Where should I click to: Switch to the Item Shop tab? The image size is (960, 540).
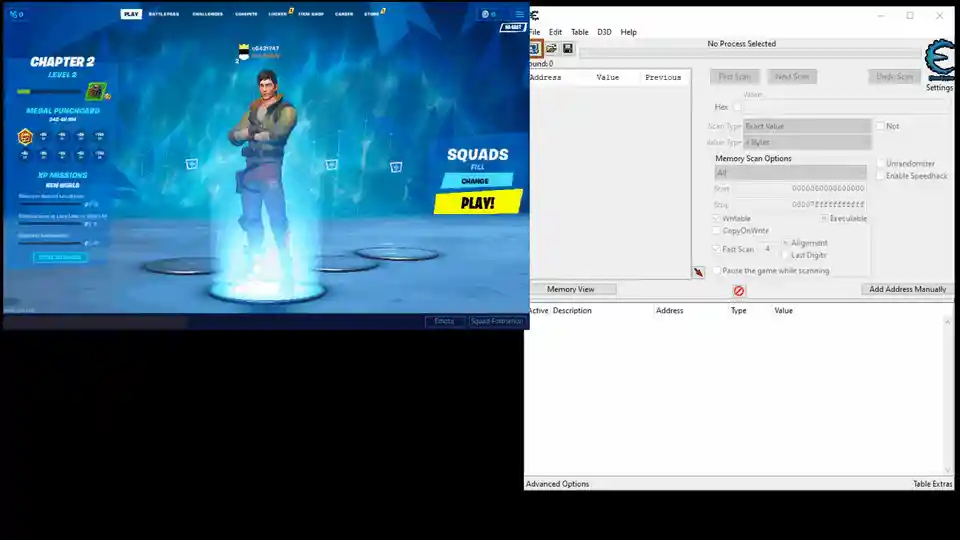tap(311, 13)
